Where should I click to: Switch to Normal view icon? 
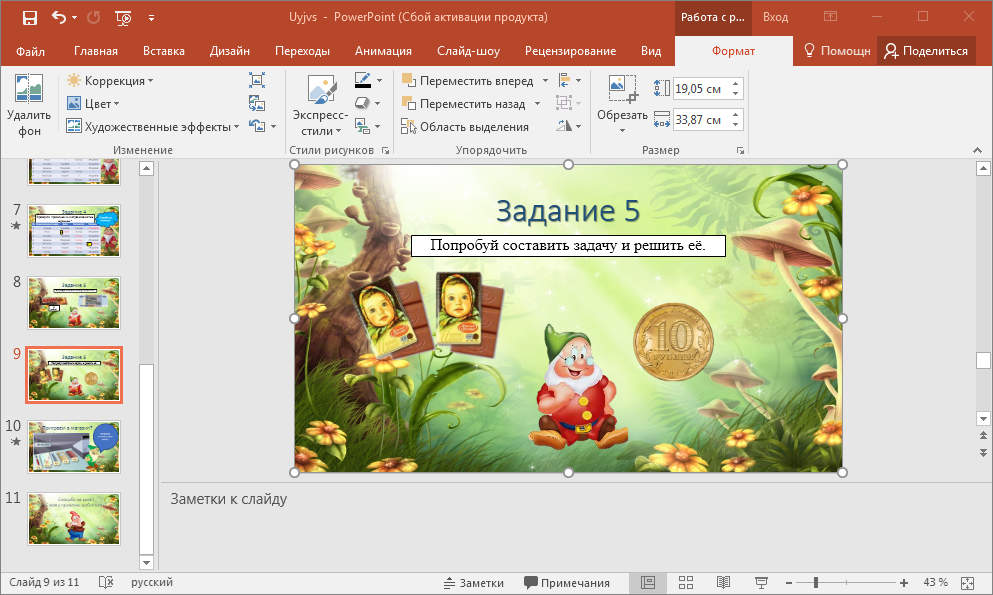648,583
